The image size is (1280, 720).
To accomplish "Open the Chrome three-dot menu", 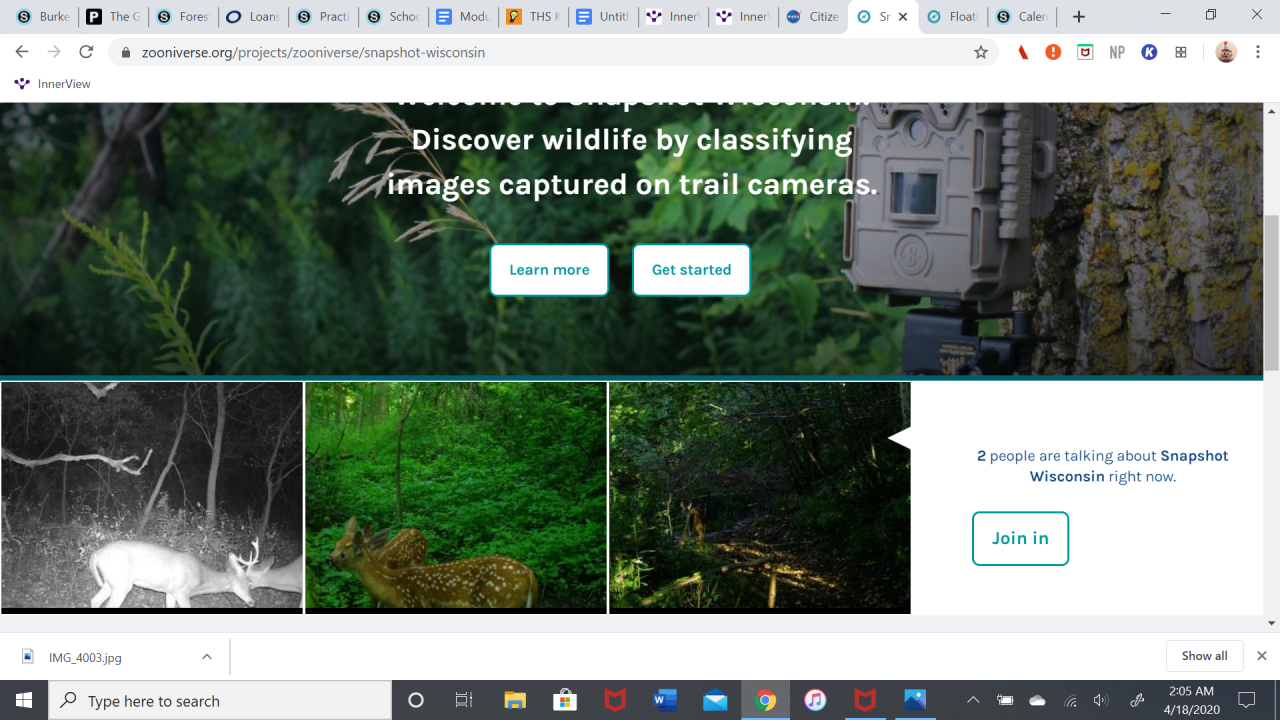I will [x=1258, y=52].
